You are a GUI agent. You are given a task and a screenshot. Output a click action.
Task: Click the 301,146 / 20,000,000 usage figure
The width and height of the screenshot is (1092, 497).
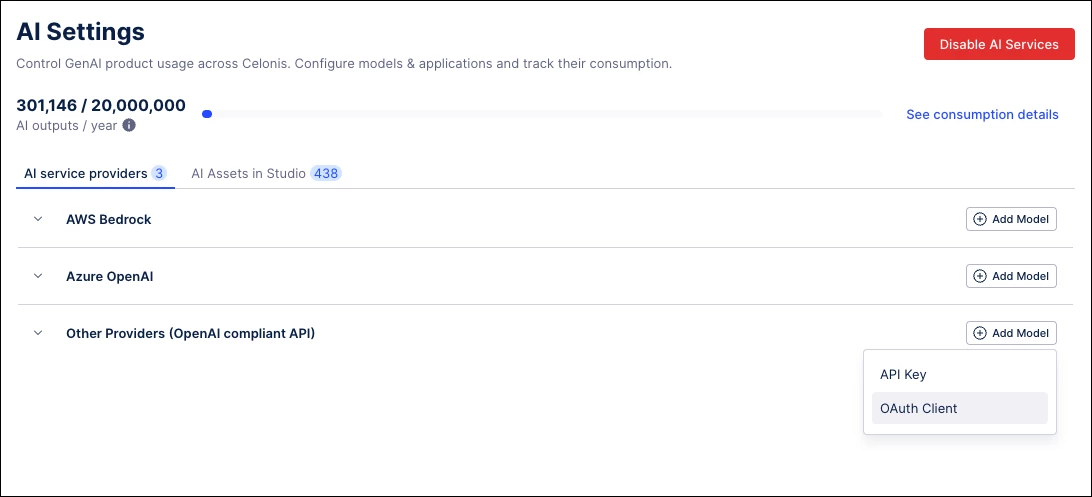[101, 105]
